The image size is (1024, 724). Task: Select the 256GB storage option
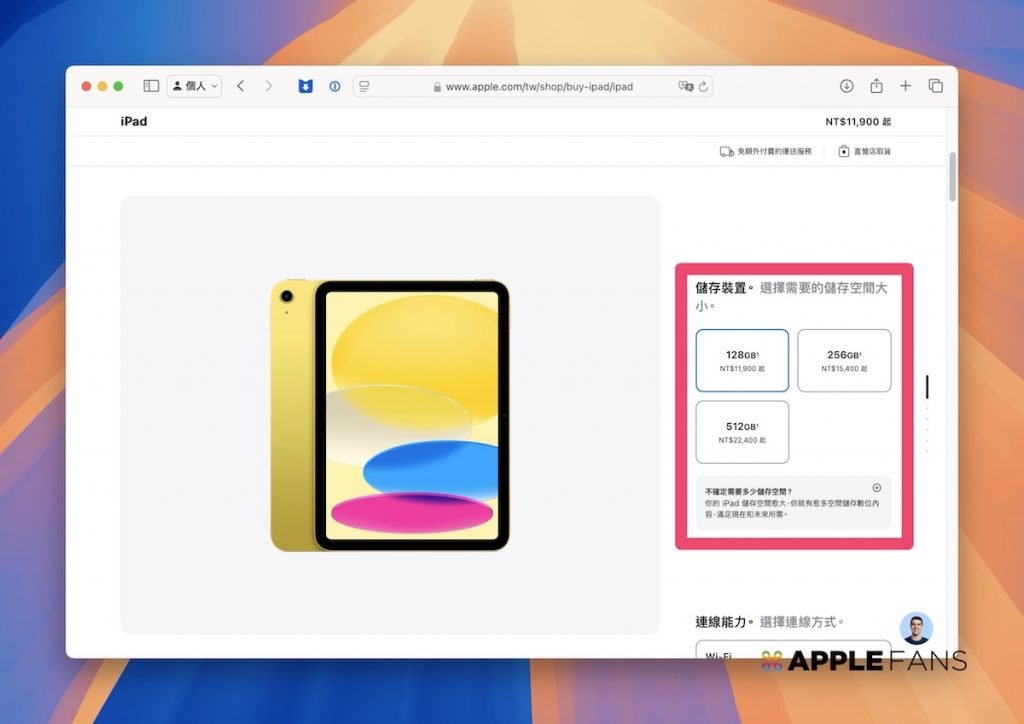pyautogui.click(x=844, y=360)
